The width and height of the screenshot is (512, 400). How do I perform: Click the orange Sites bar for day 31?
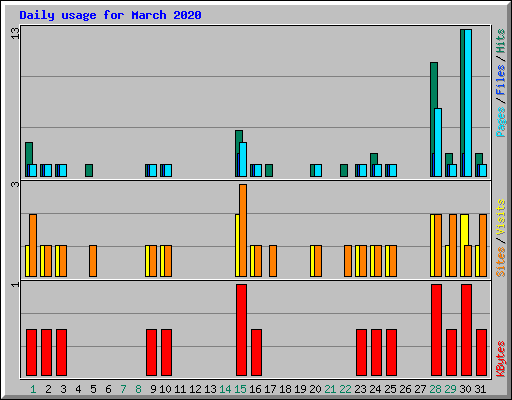[x=483, y=245]
